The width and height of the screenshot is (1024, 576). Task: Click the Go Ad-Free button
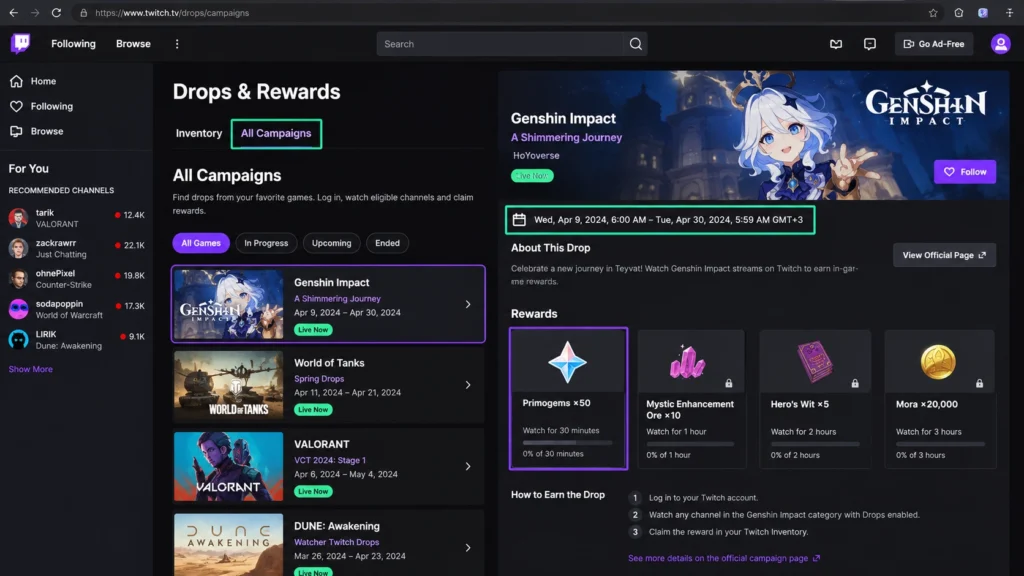tap(934, 44)
